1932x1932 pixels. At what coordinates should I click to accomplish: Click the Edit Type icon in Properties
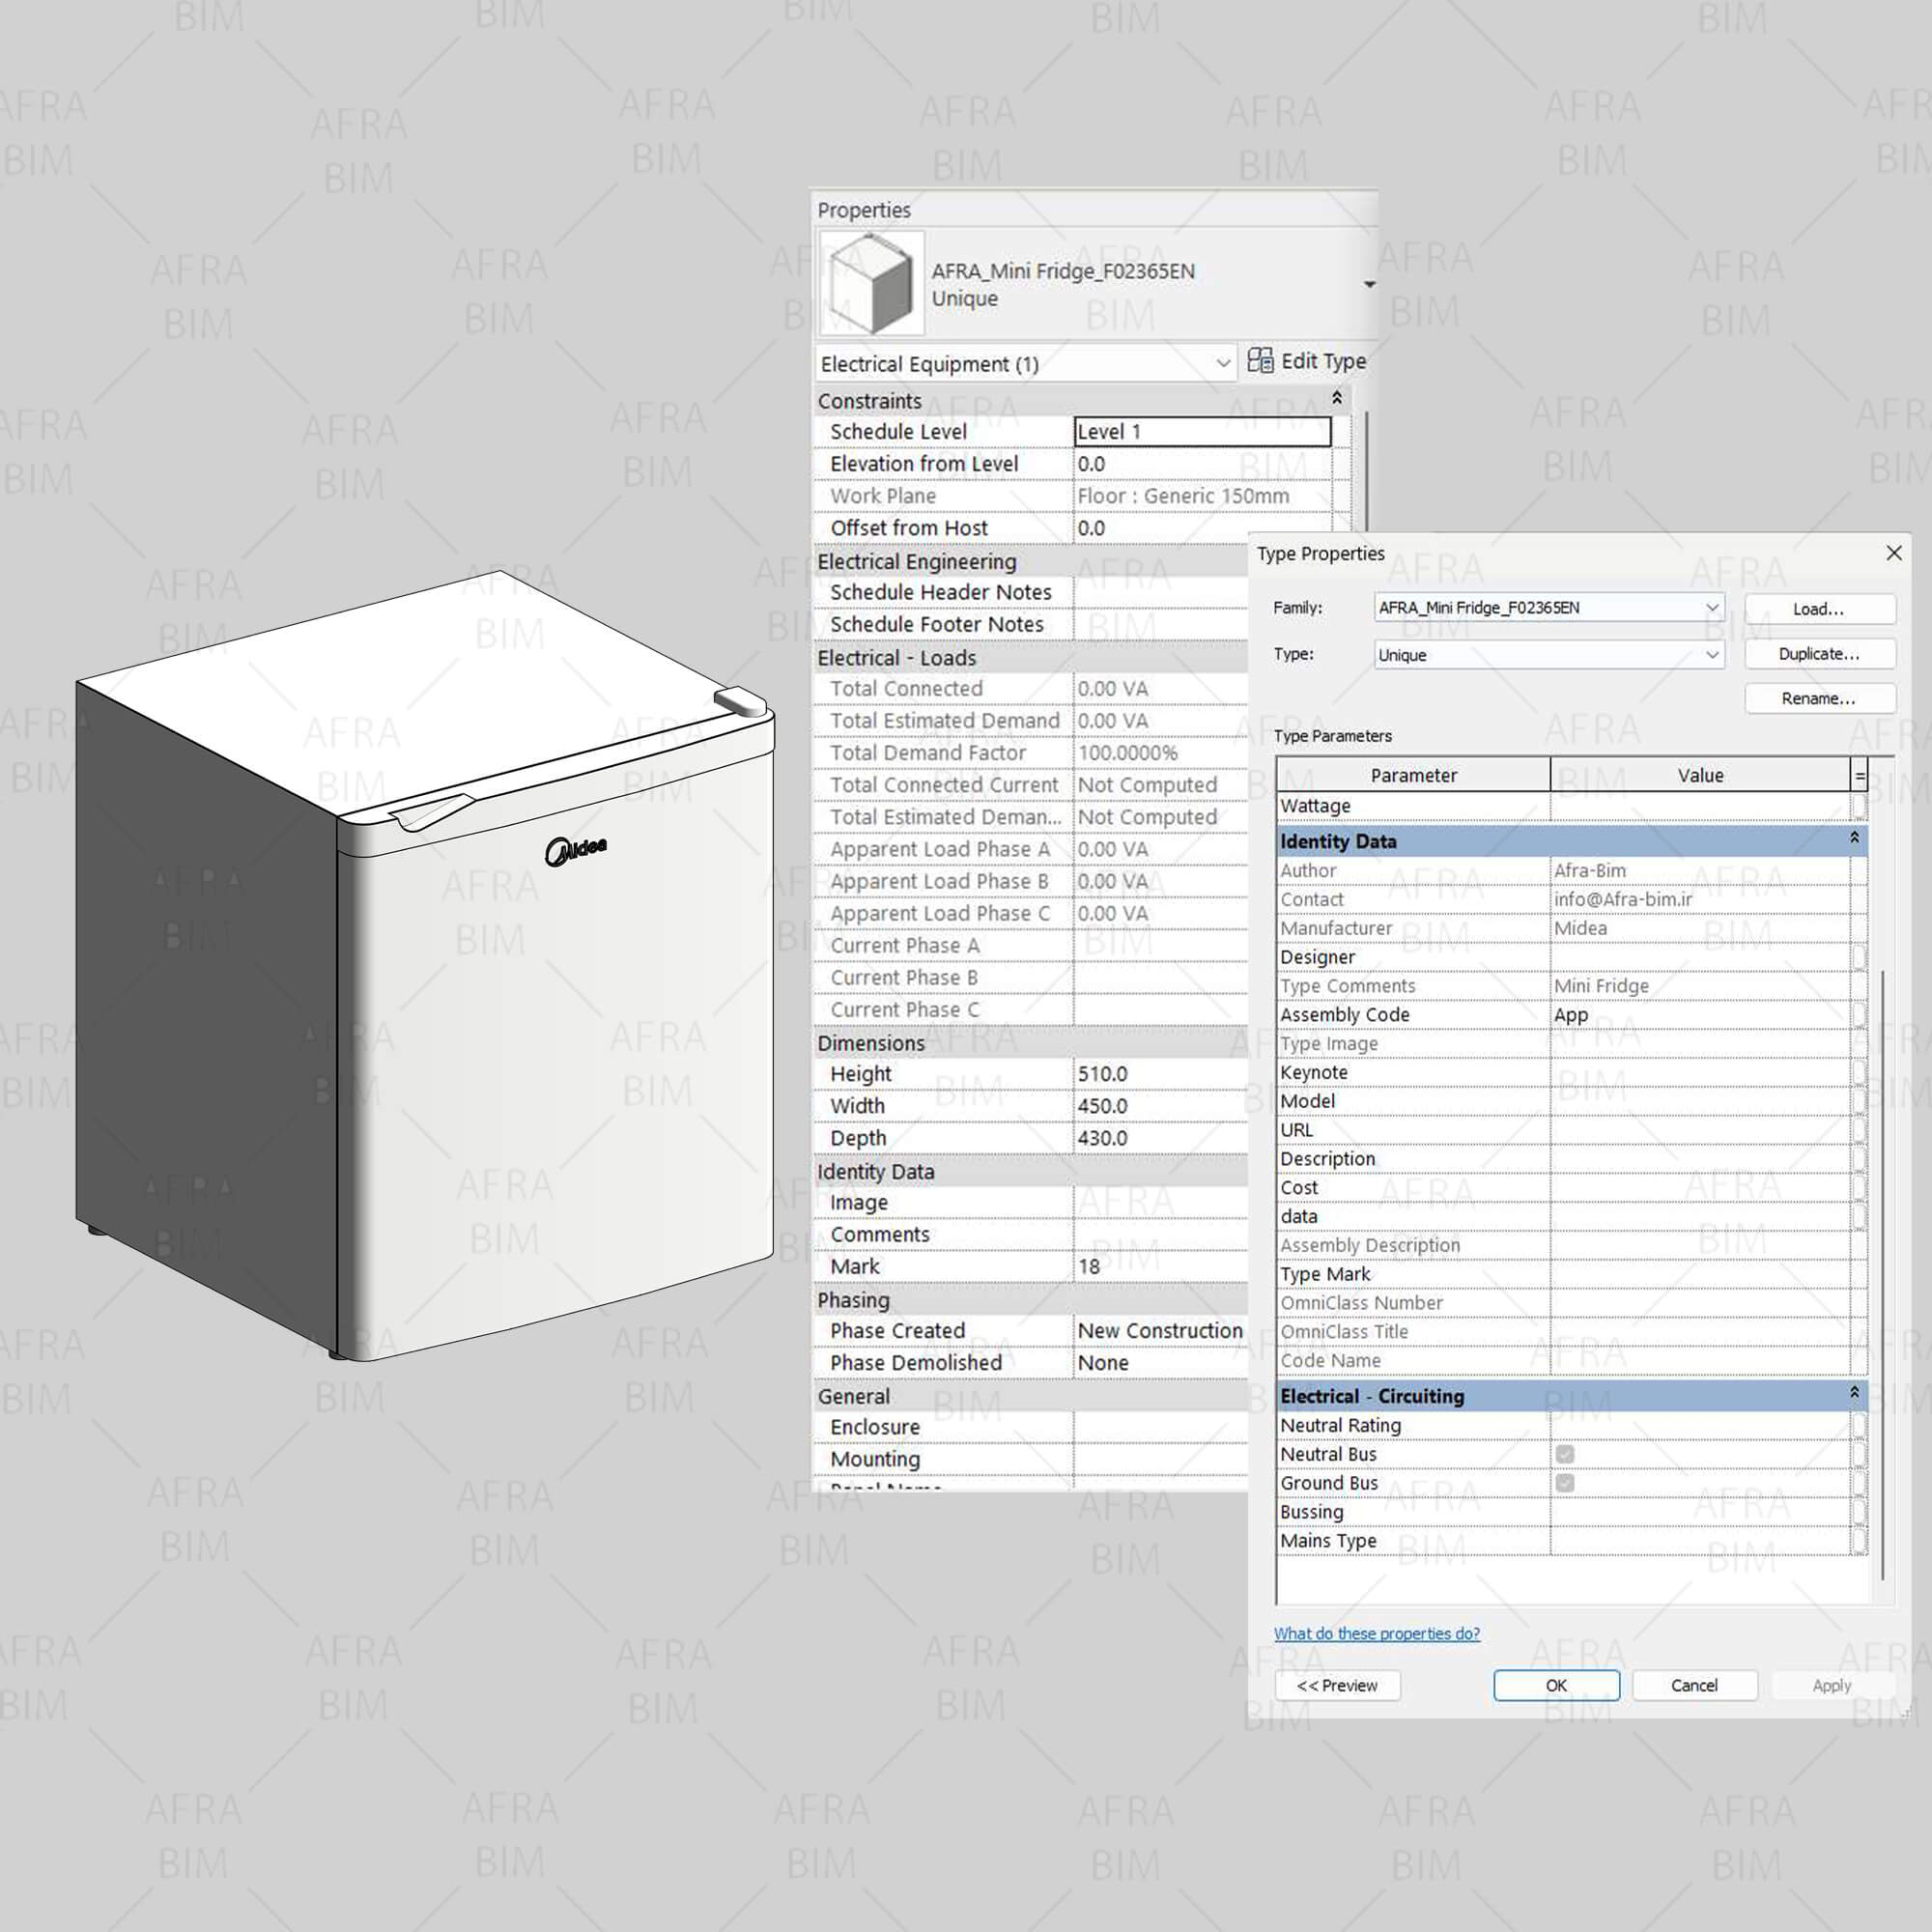1260,360
